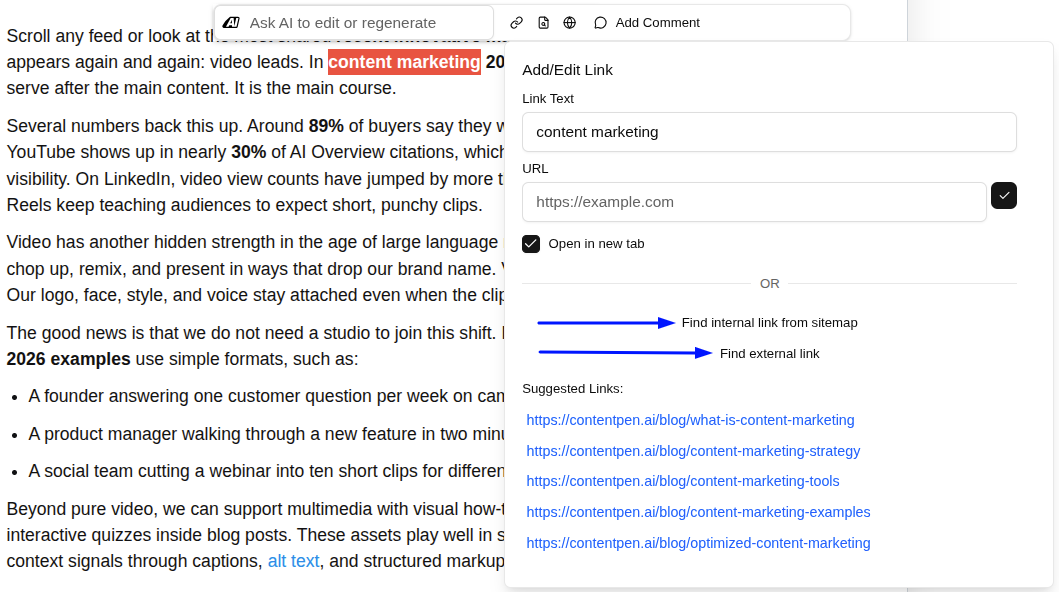Focus the URL input field
Image resolution: width=1059 pixels, height=592 pixels.
[x=754, y=201]
